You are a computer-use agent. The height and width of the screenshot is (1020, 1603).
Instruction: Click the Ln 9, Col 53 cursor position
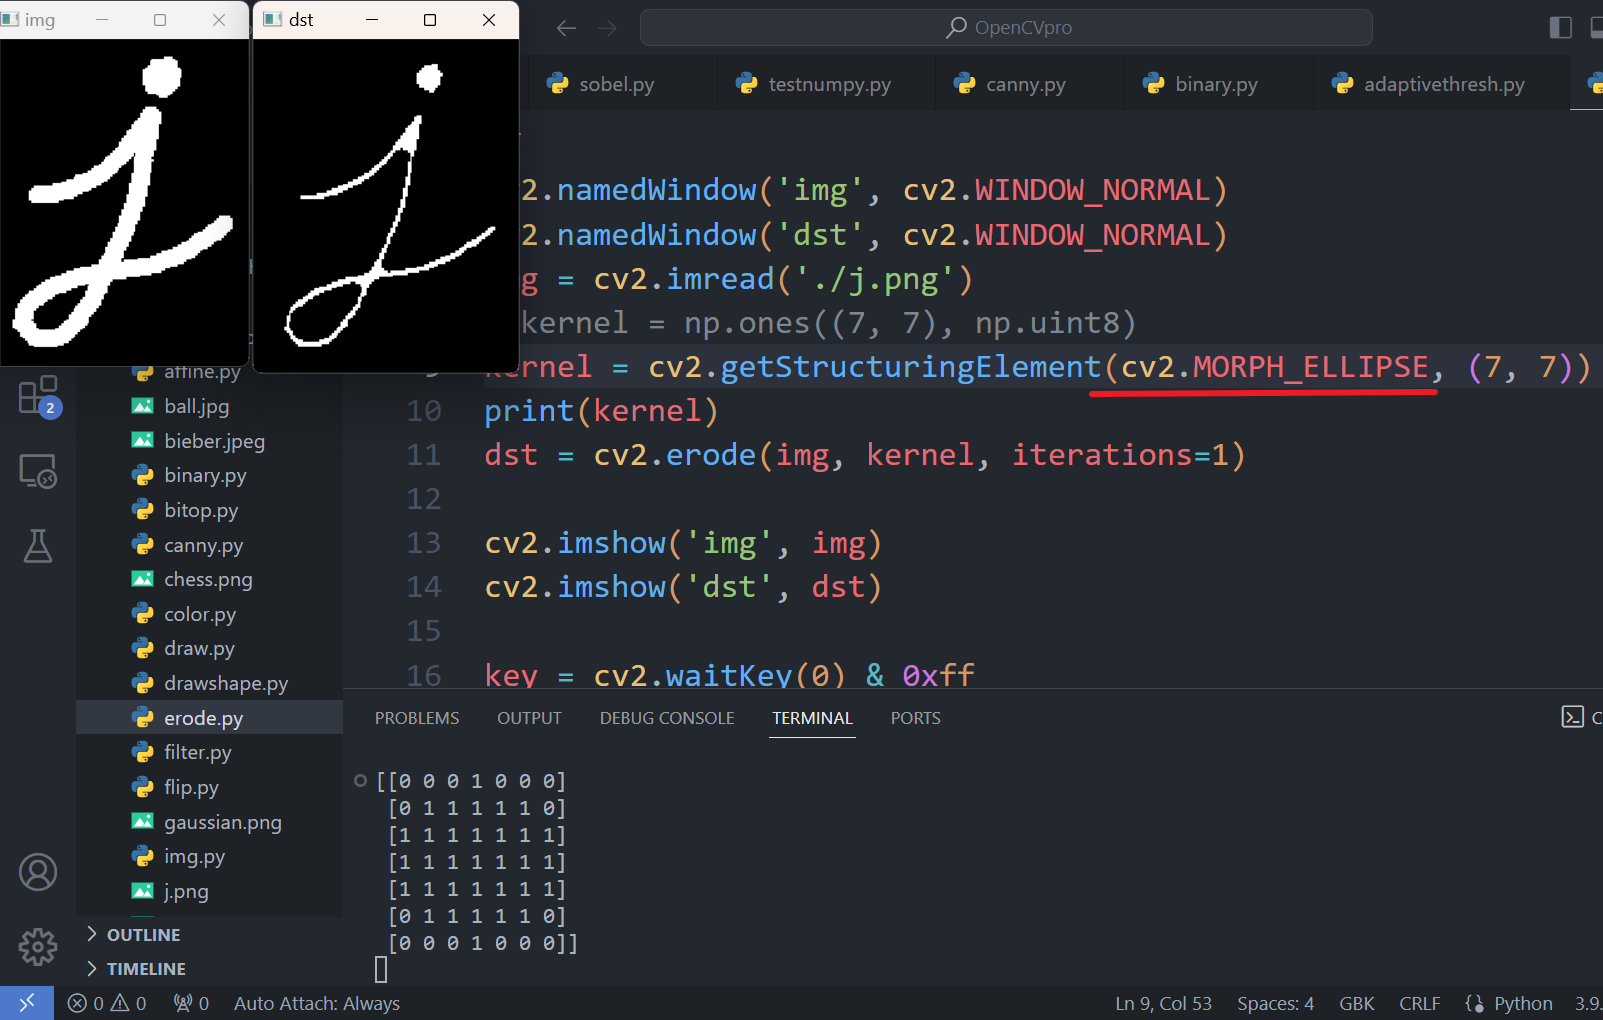click(x=1163, y=1003)
